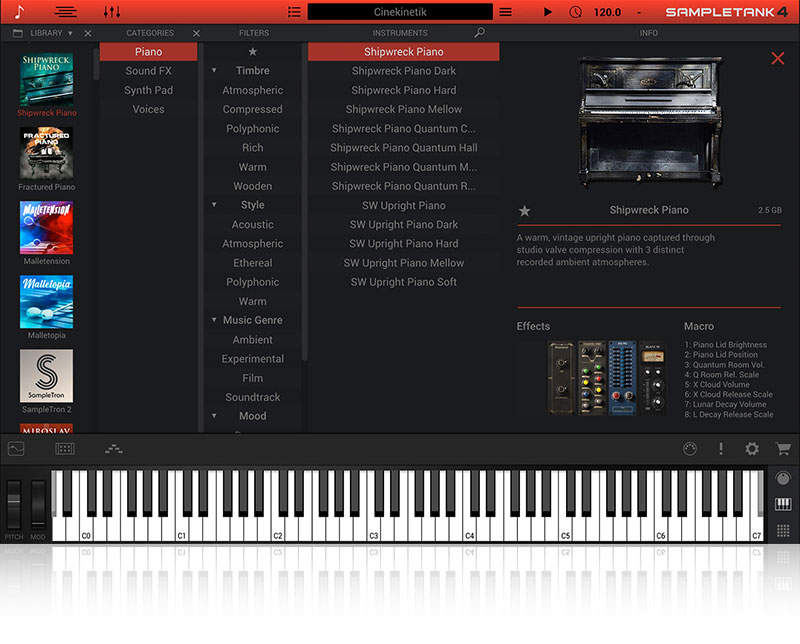Image resolution: width=800 pixels, height=644 pixels.
Task: Choose Shipwreck Piano Mellow instrument
Action: click(403, 109)
